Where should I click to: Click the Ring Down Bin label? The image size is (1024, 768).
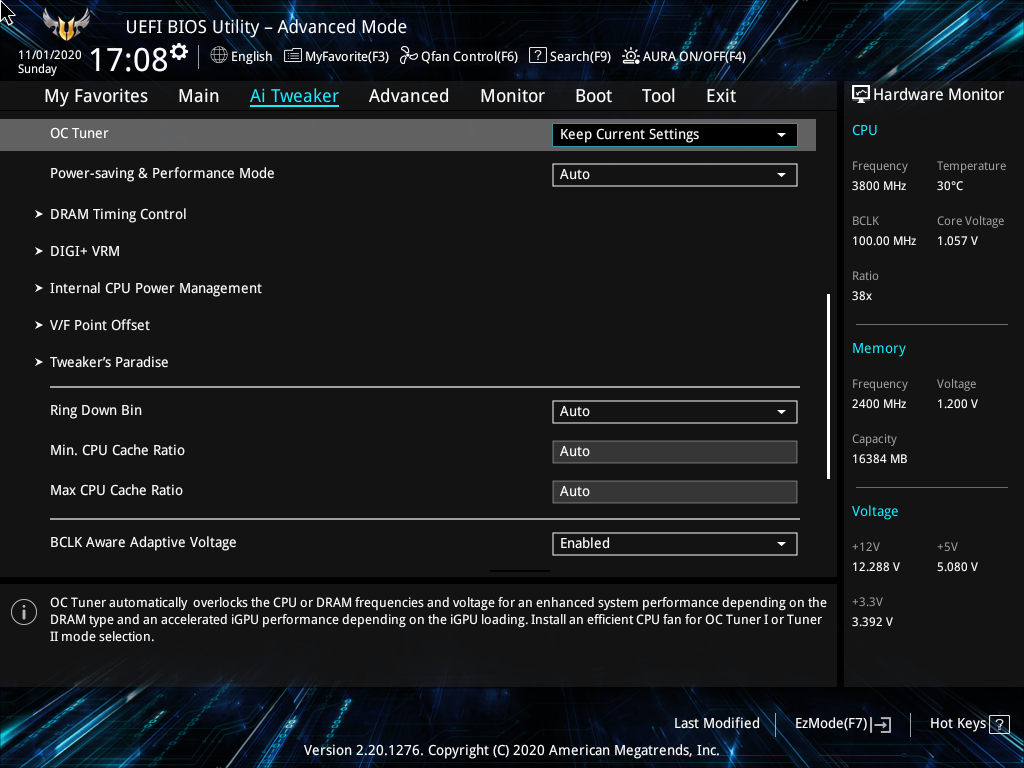pyautogui.click(x=96, y=411)
